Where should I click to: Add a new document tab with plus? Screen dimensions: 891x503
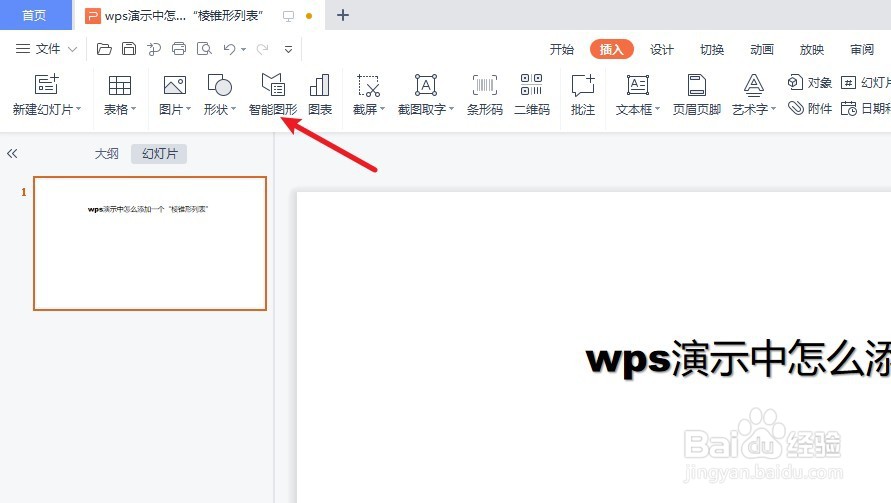pyautogui.click(x=343, y=15)
